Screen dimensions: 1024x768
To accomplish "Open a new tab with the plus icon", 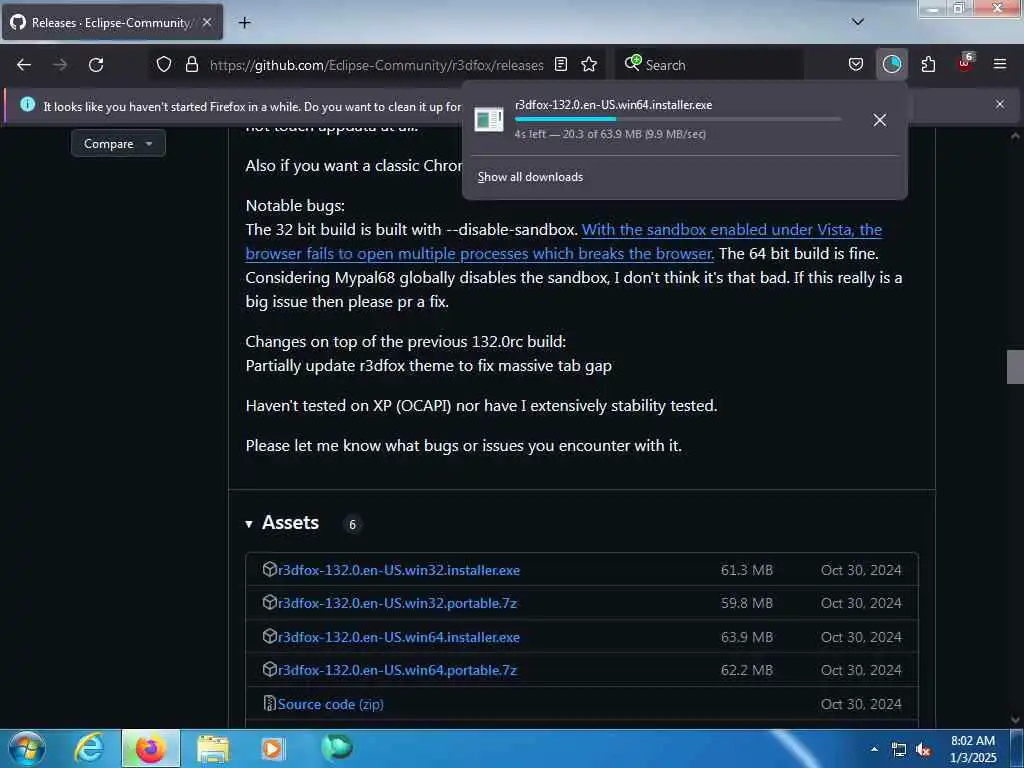I will coord(244,23).
